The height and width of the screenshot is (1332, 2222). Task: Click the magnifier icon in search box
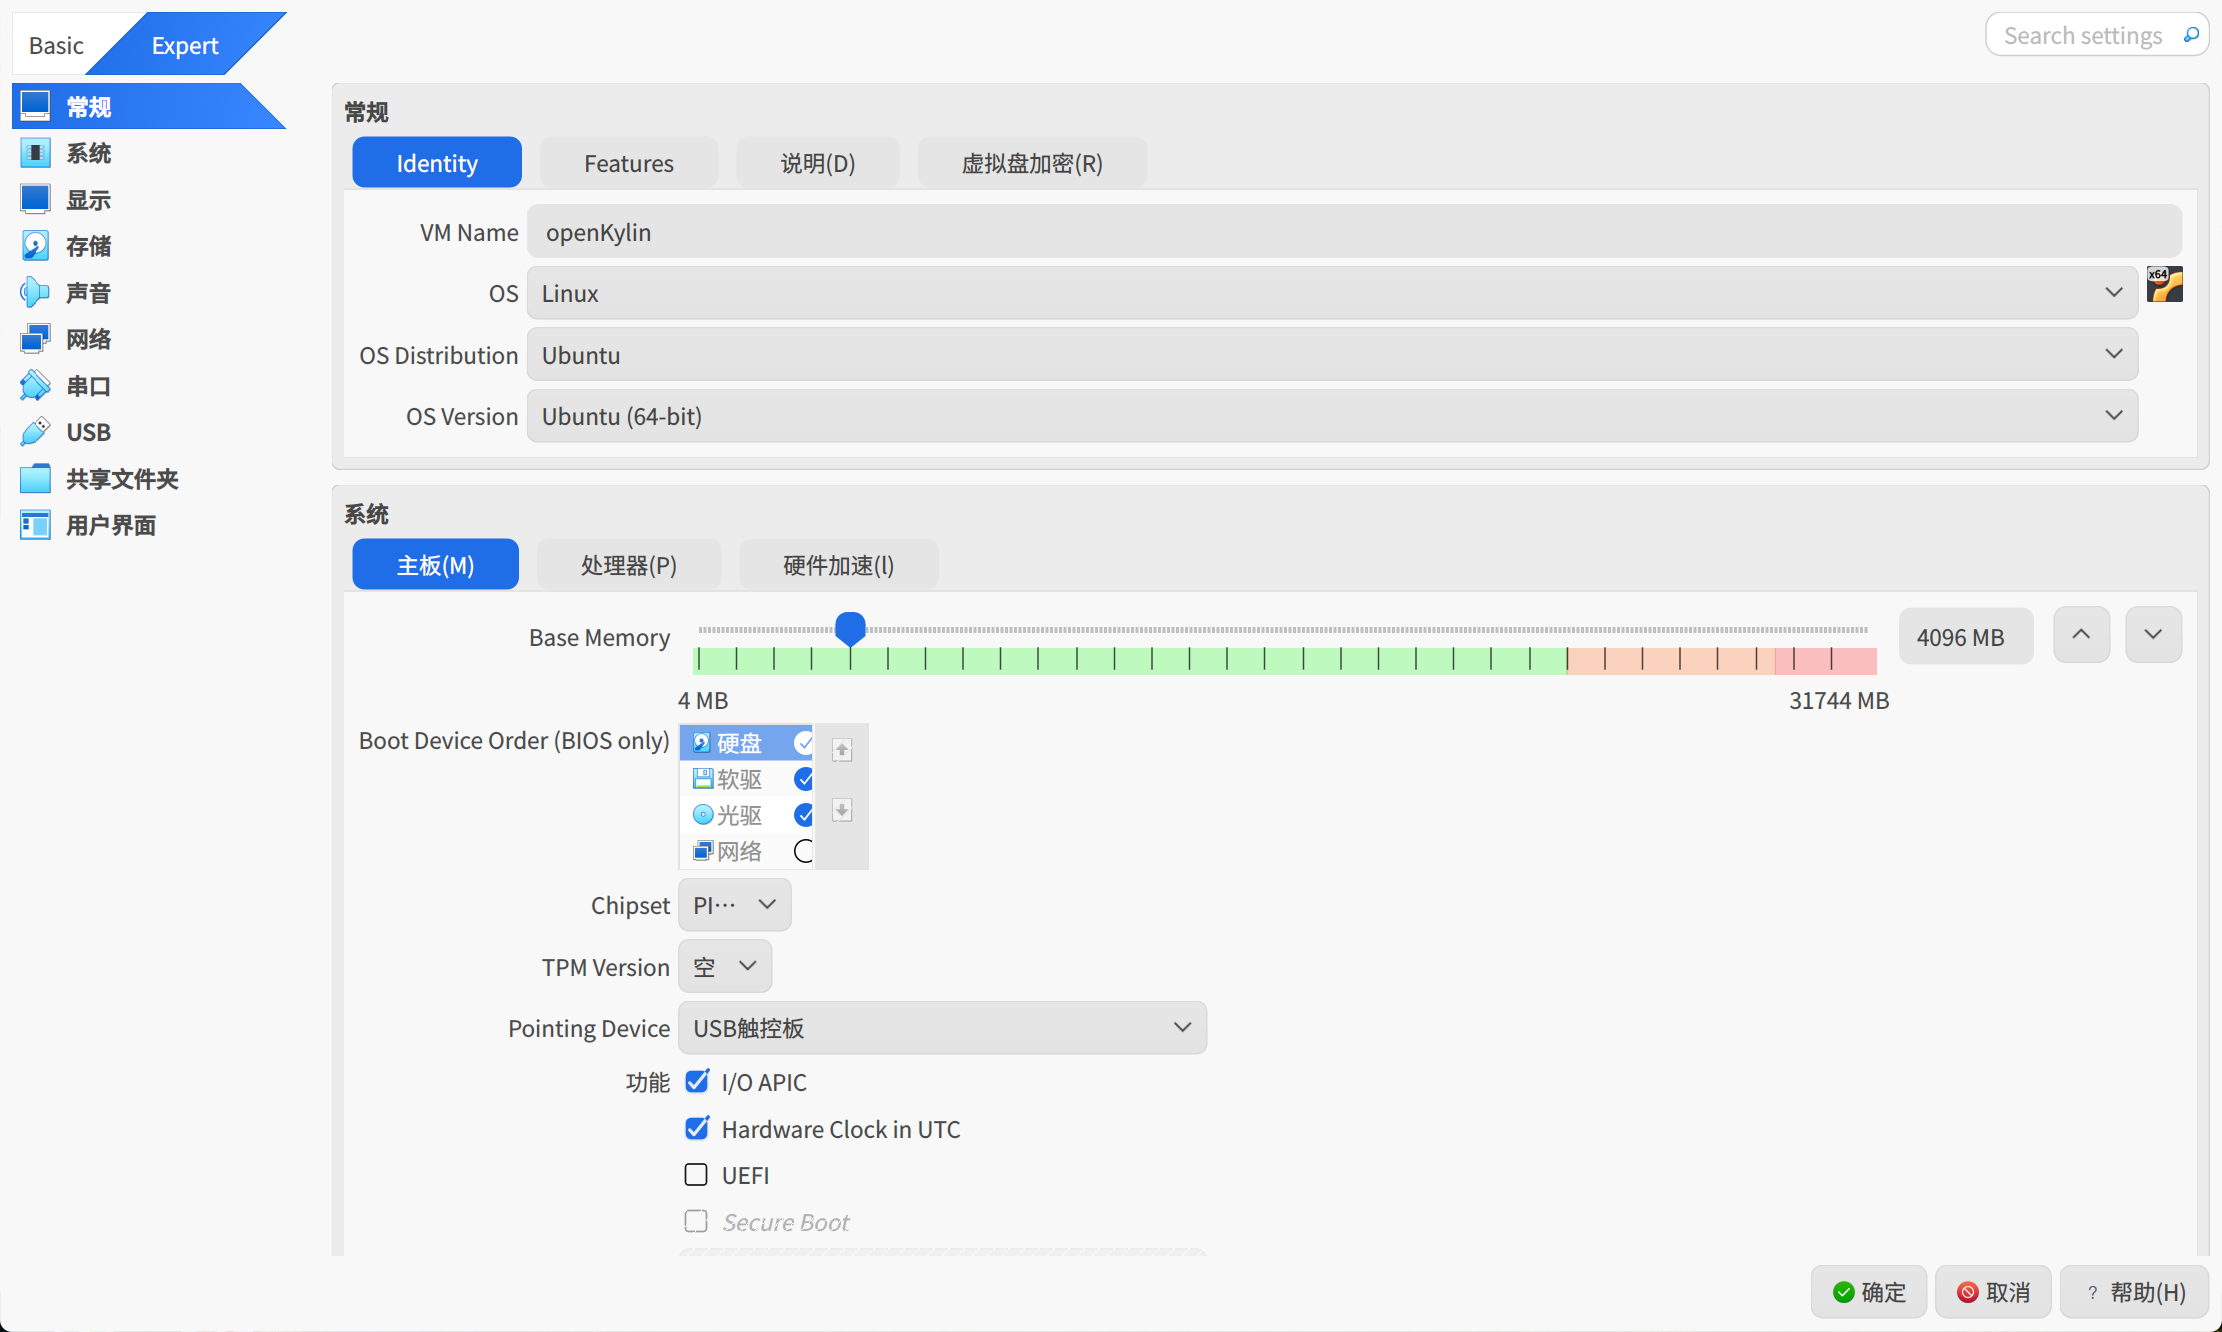point(2191,35)
